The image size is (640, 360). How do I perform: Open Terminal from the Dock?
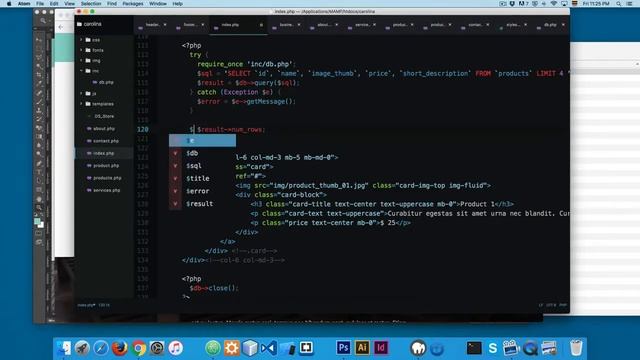click(x=474, y=348)
